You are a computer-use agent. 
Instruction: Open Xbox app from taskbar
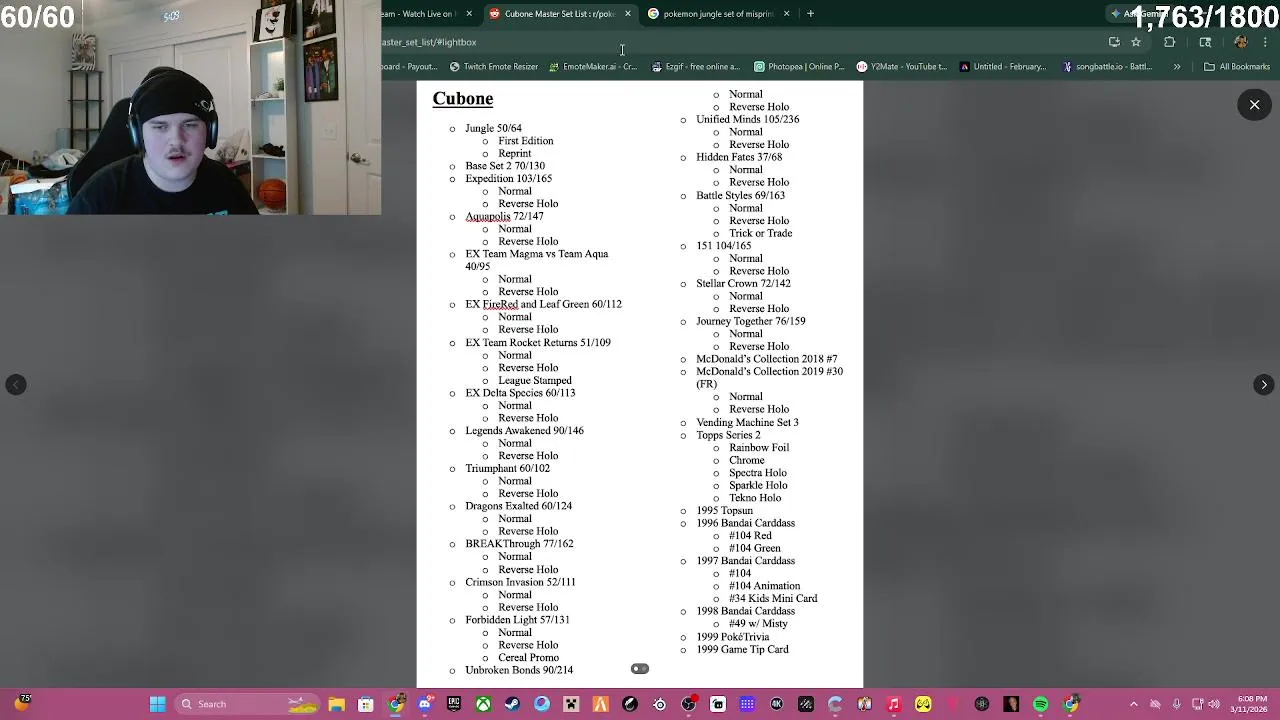[x=483, y=704]
